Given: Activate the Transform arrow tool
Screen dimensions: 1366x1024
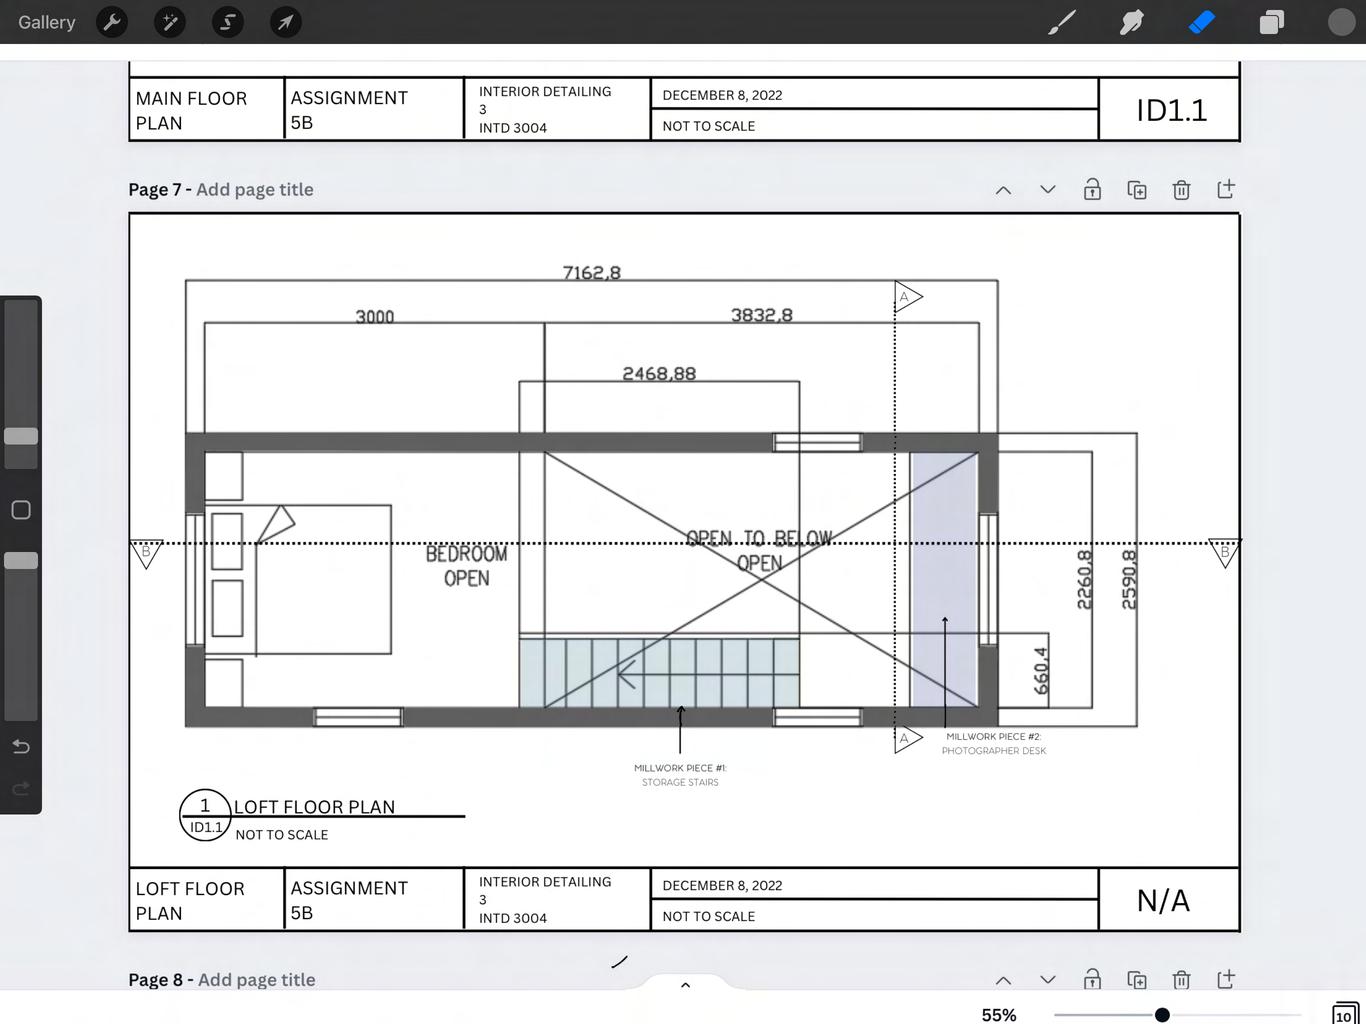Looking at the screenshot, I should click(286, 22).
